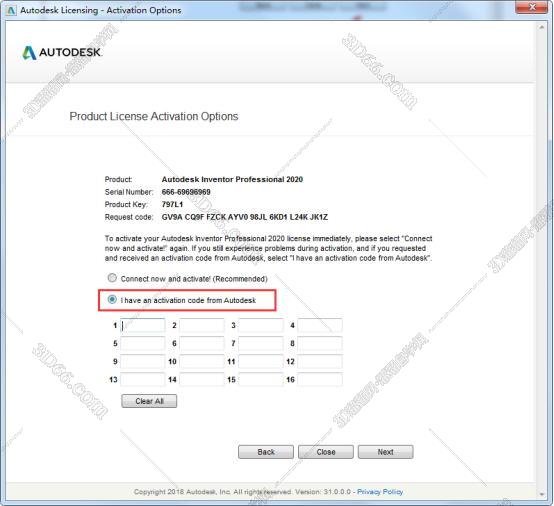
Task: Close the Autodesk Licensing window
Action: coord(532,7)
